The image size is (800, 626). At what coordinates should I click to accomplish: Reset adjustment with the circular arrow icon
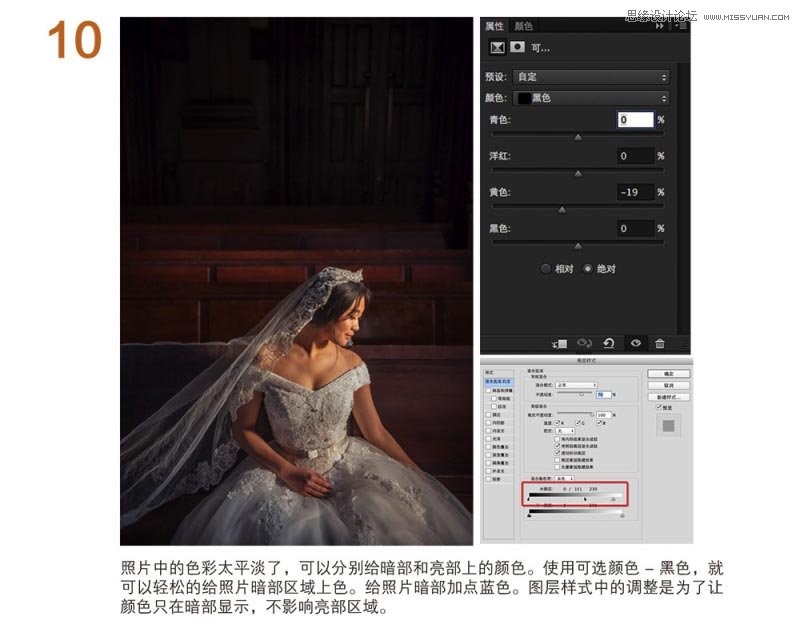(609, 343)
